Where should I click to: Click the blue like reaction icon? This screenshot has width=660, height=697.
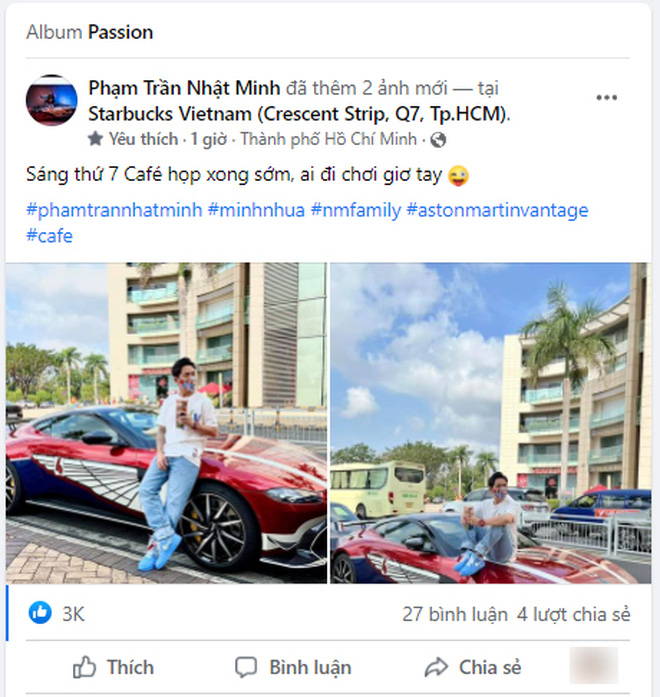point(40,612)
